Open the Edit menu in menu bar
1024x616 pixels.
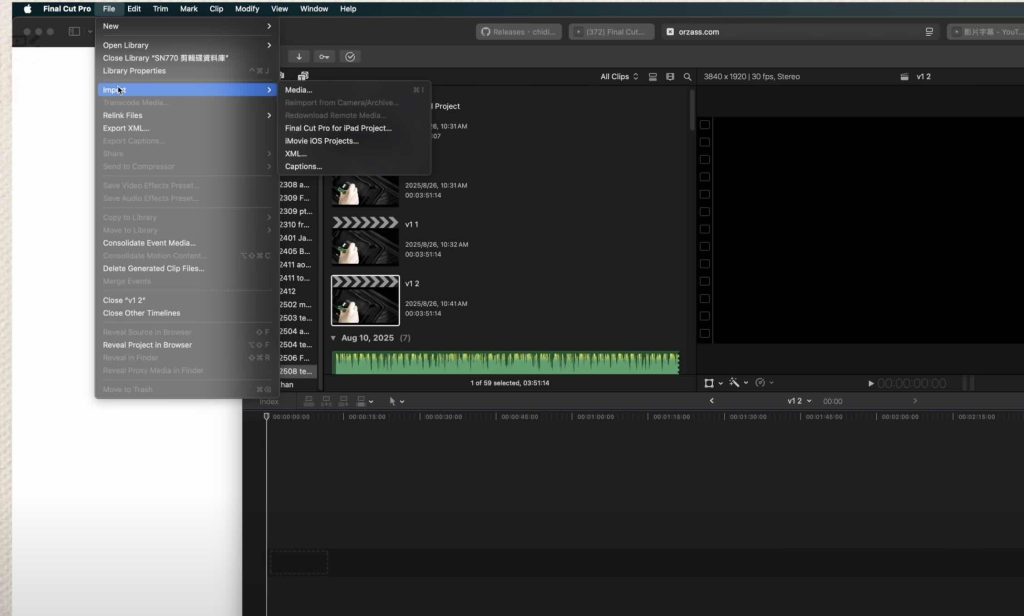pyautogui.click(x=133, y=9)
